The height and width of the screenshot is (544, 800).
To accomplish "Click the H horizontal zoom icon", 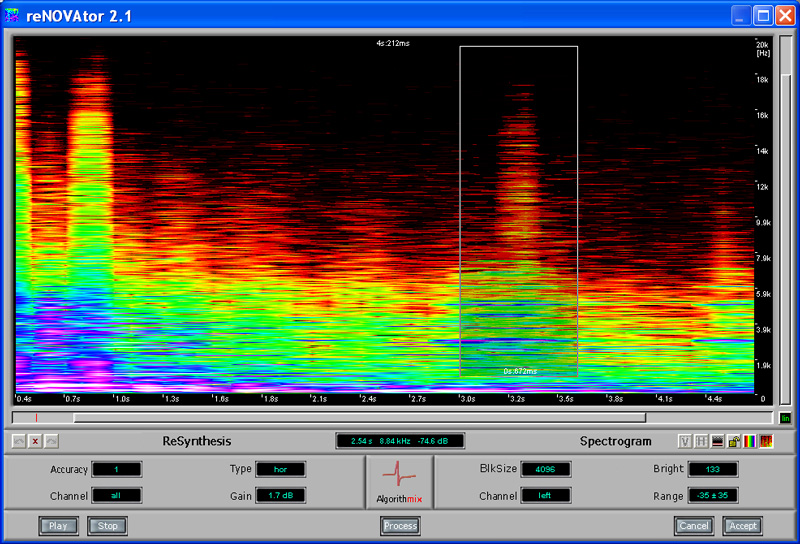I will [x=701, y=441].
